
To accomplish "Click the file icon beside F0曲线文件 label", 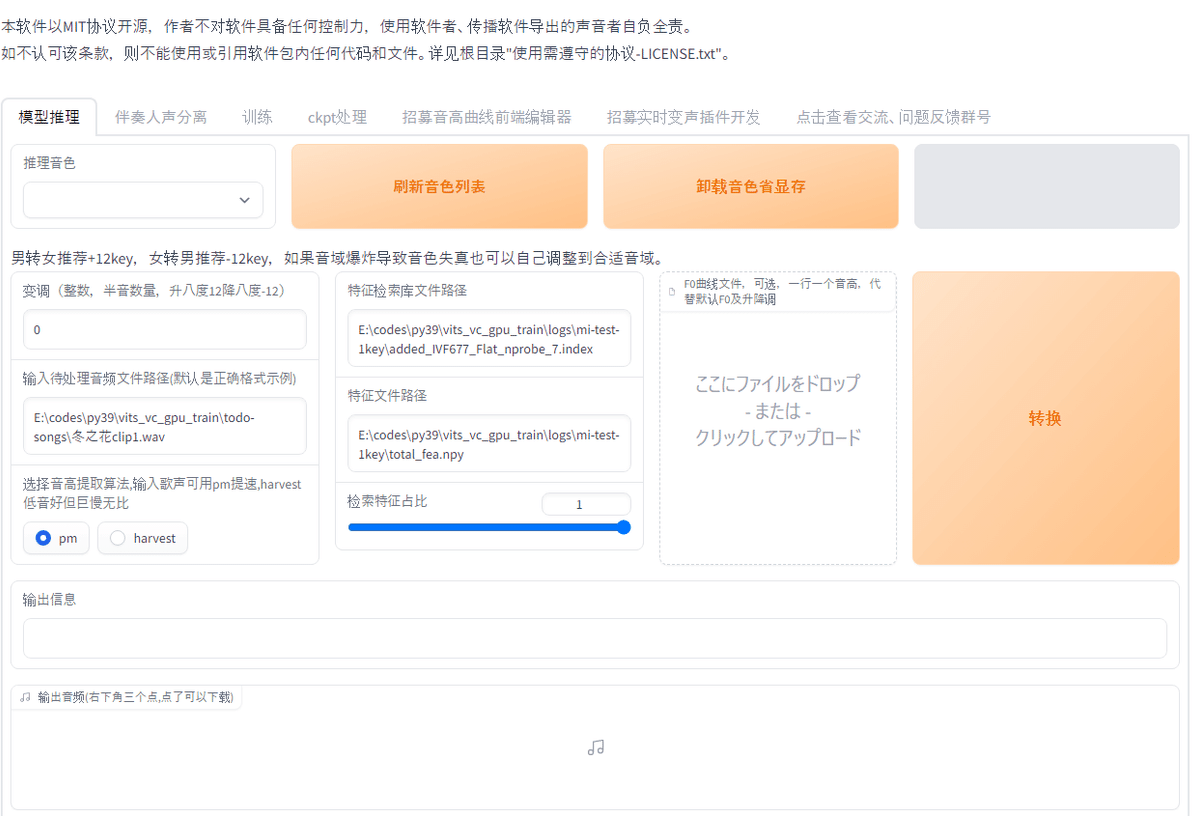I will pyautogui.click(x=672, y=292).
